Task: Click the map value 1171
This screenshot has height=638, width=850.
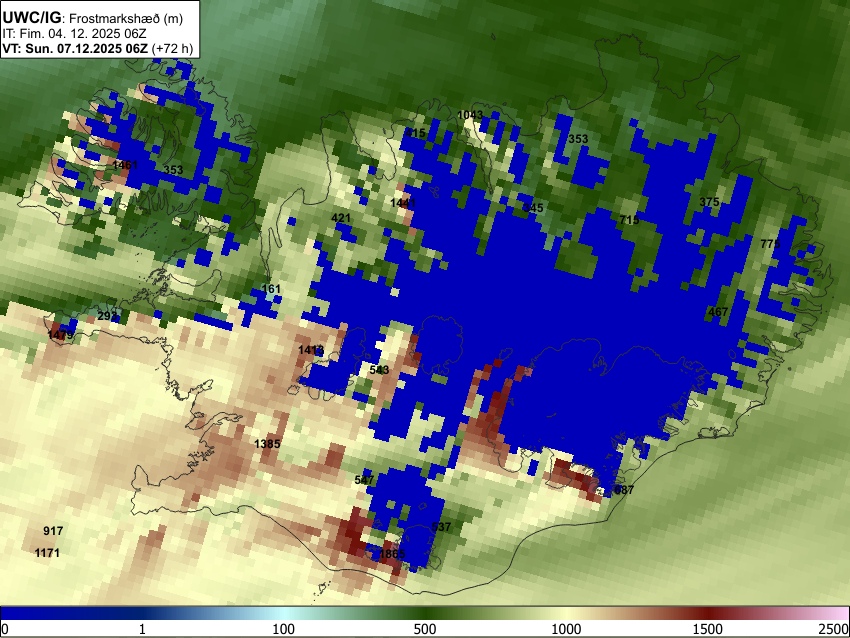Action: pyautogui.click(x=47, y=553)
